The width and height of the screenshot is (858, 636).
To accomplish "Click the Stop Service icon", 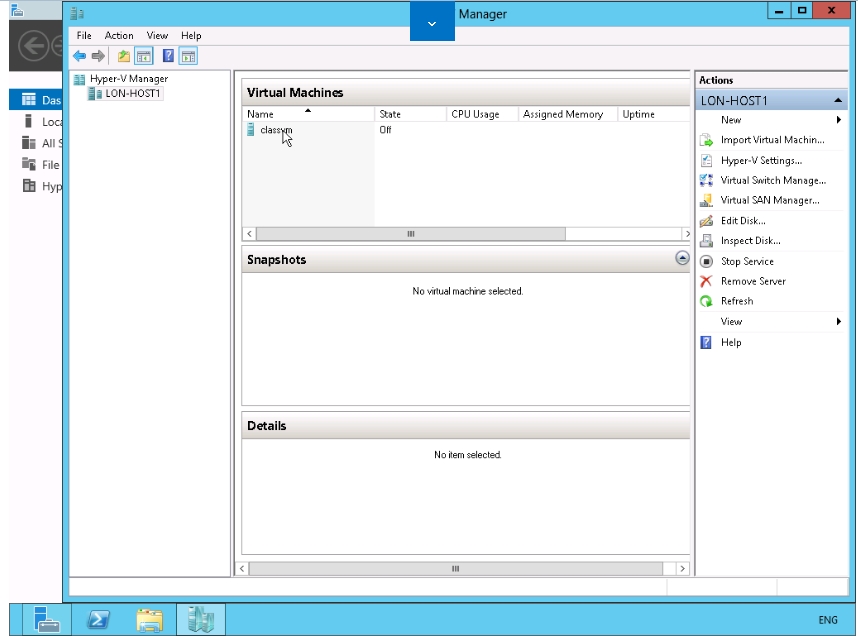I will (706, 262).
